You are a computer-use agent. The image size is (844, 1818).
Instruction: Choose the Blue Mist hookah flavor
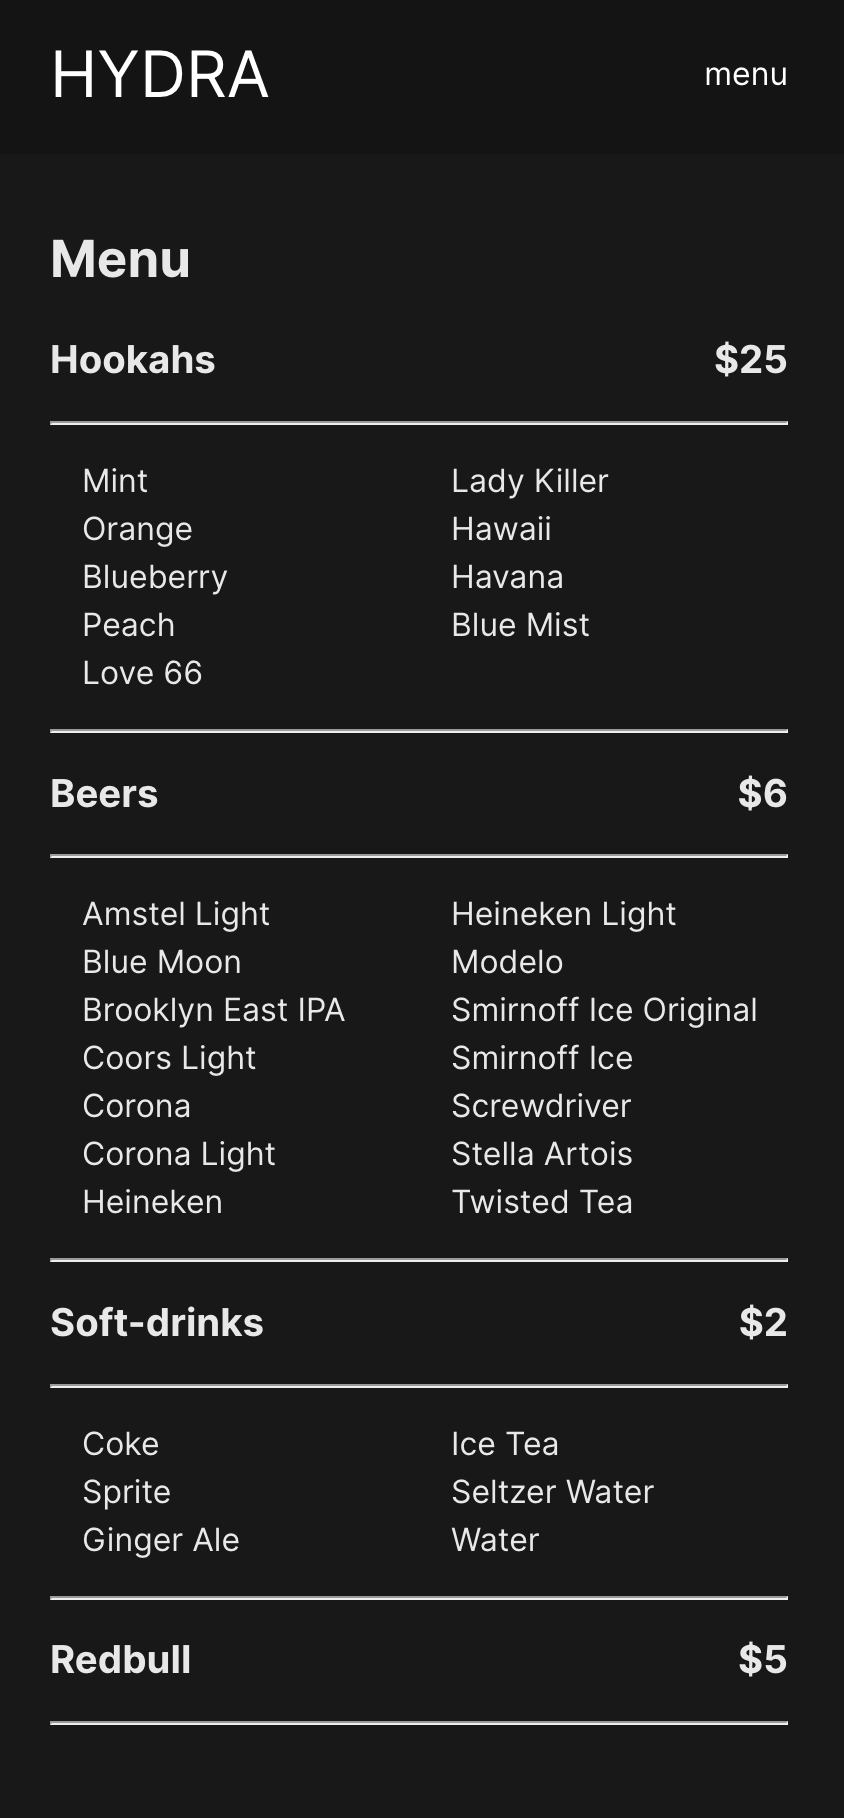click(x=520, y=625)
